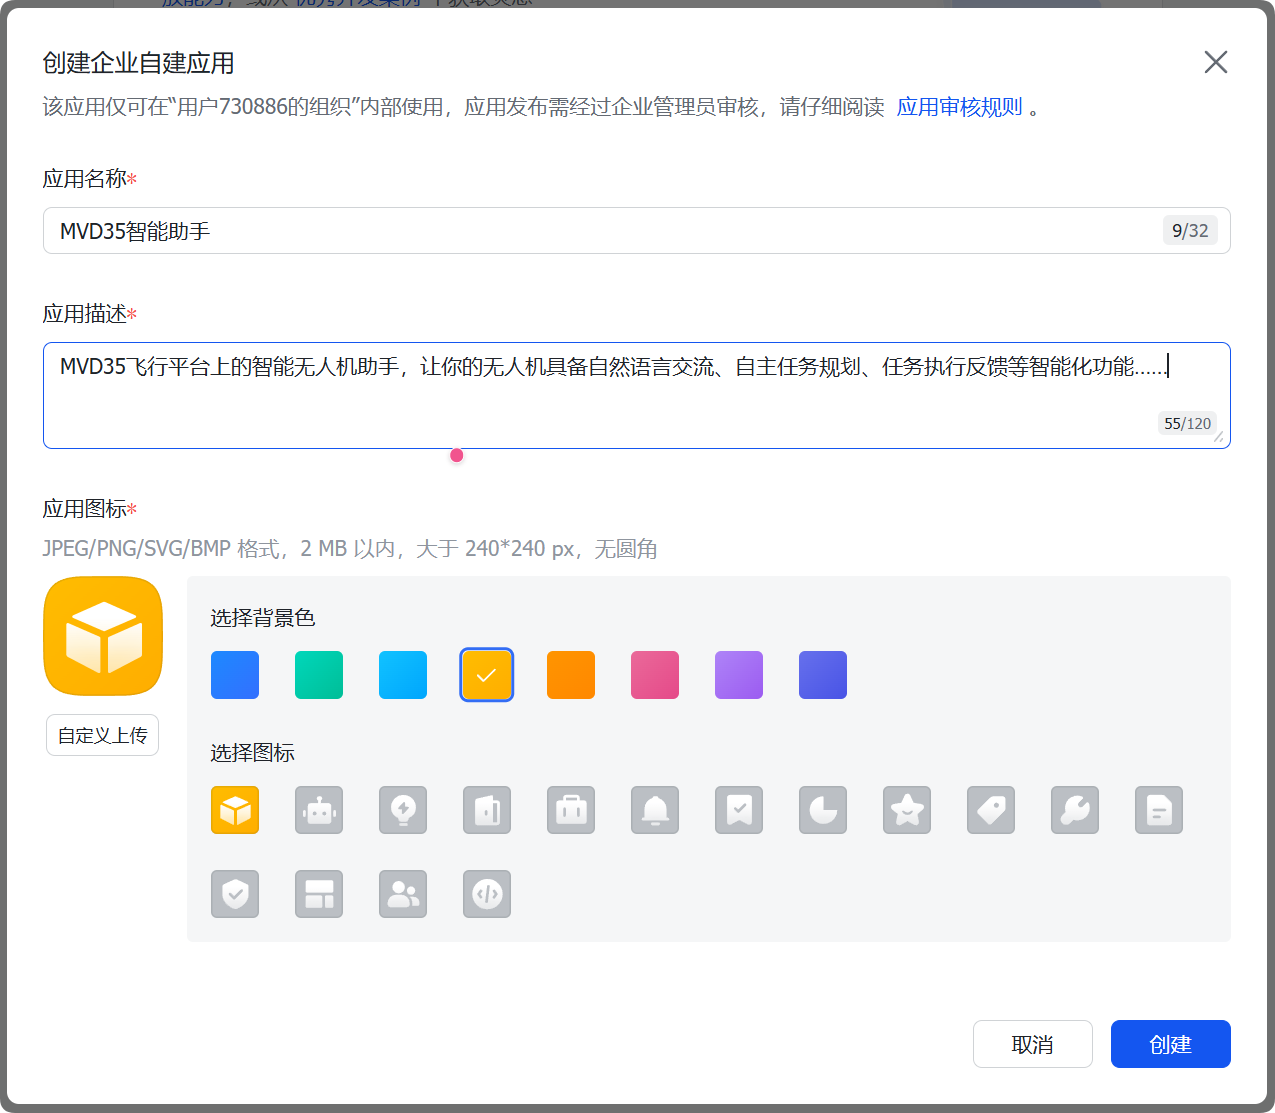Choose the blue background color
Viewport: 1275px width, 1113px height.
coord(235,675)
